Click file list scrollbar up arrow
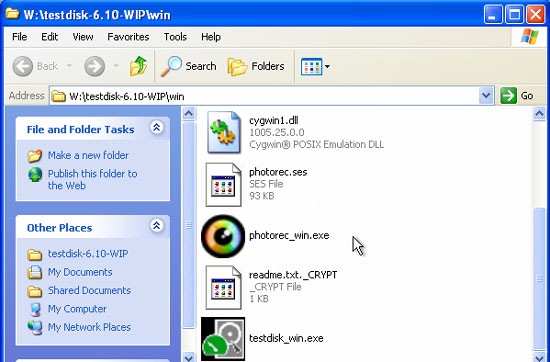 539,114
